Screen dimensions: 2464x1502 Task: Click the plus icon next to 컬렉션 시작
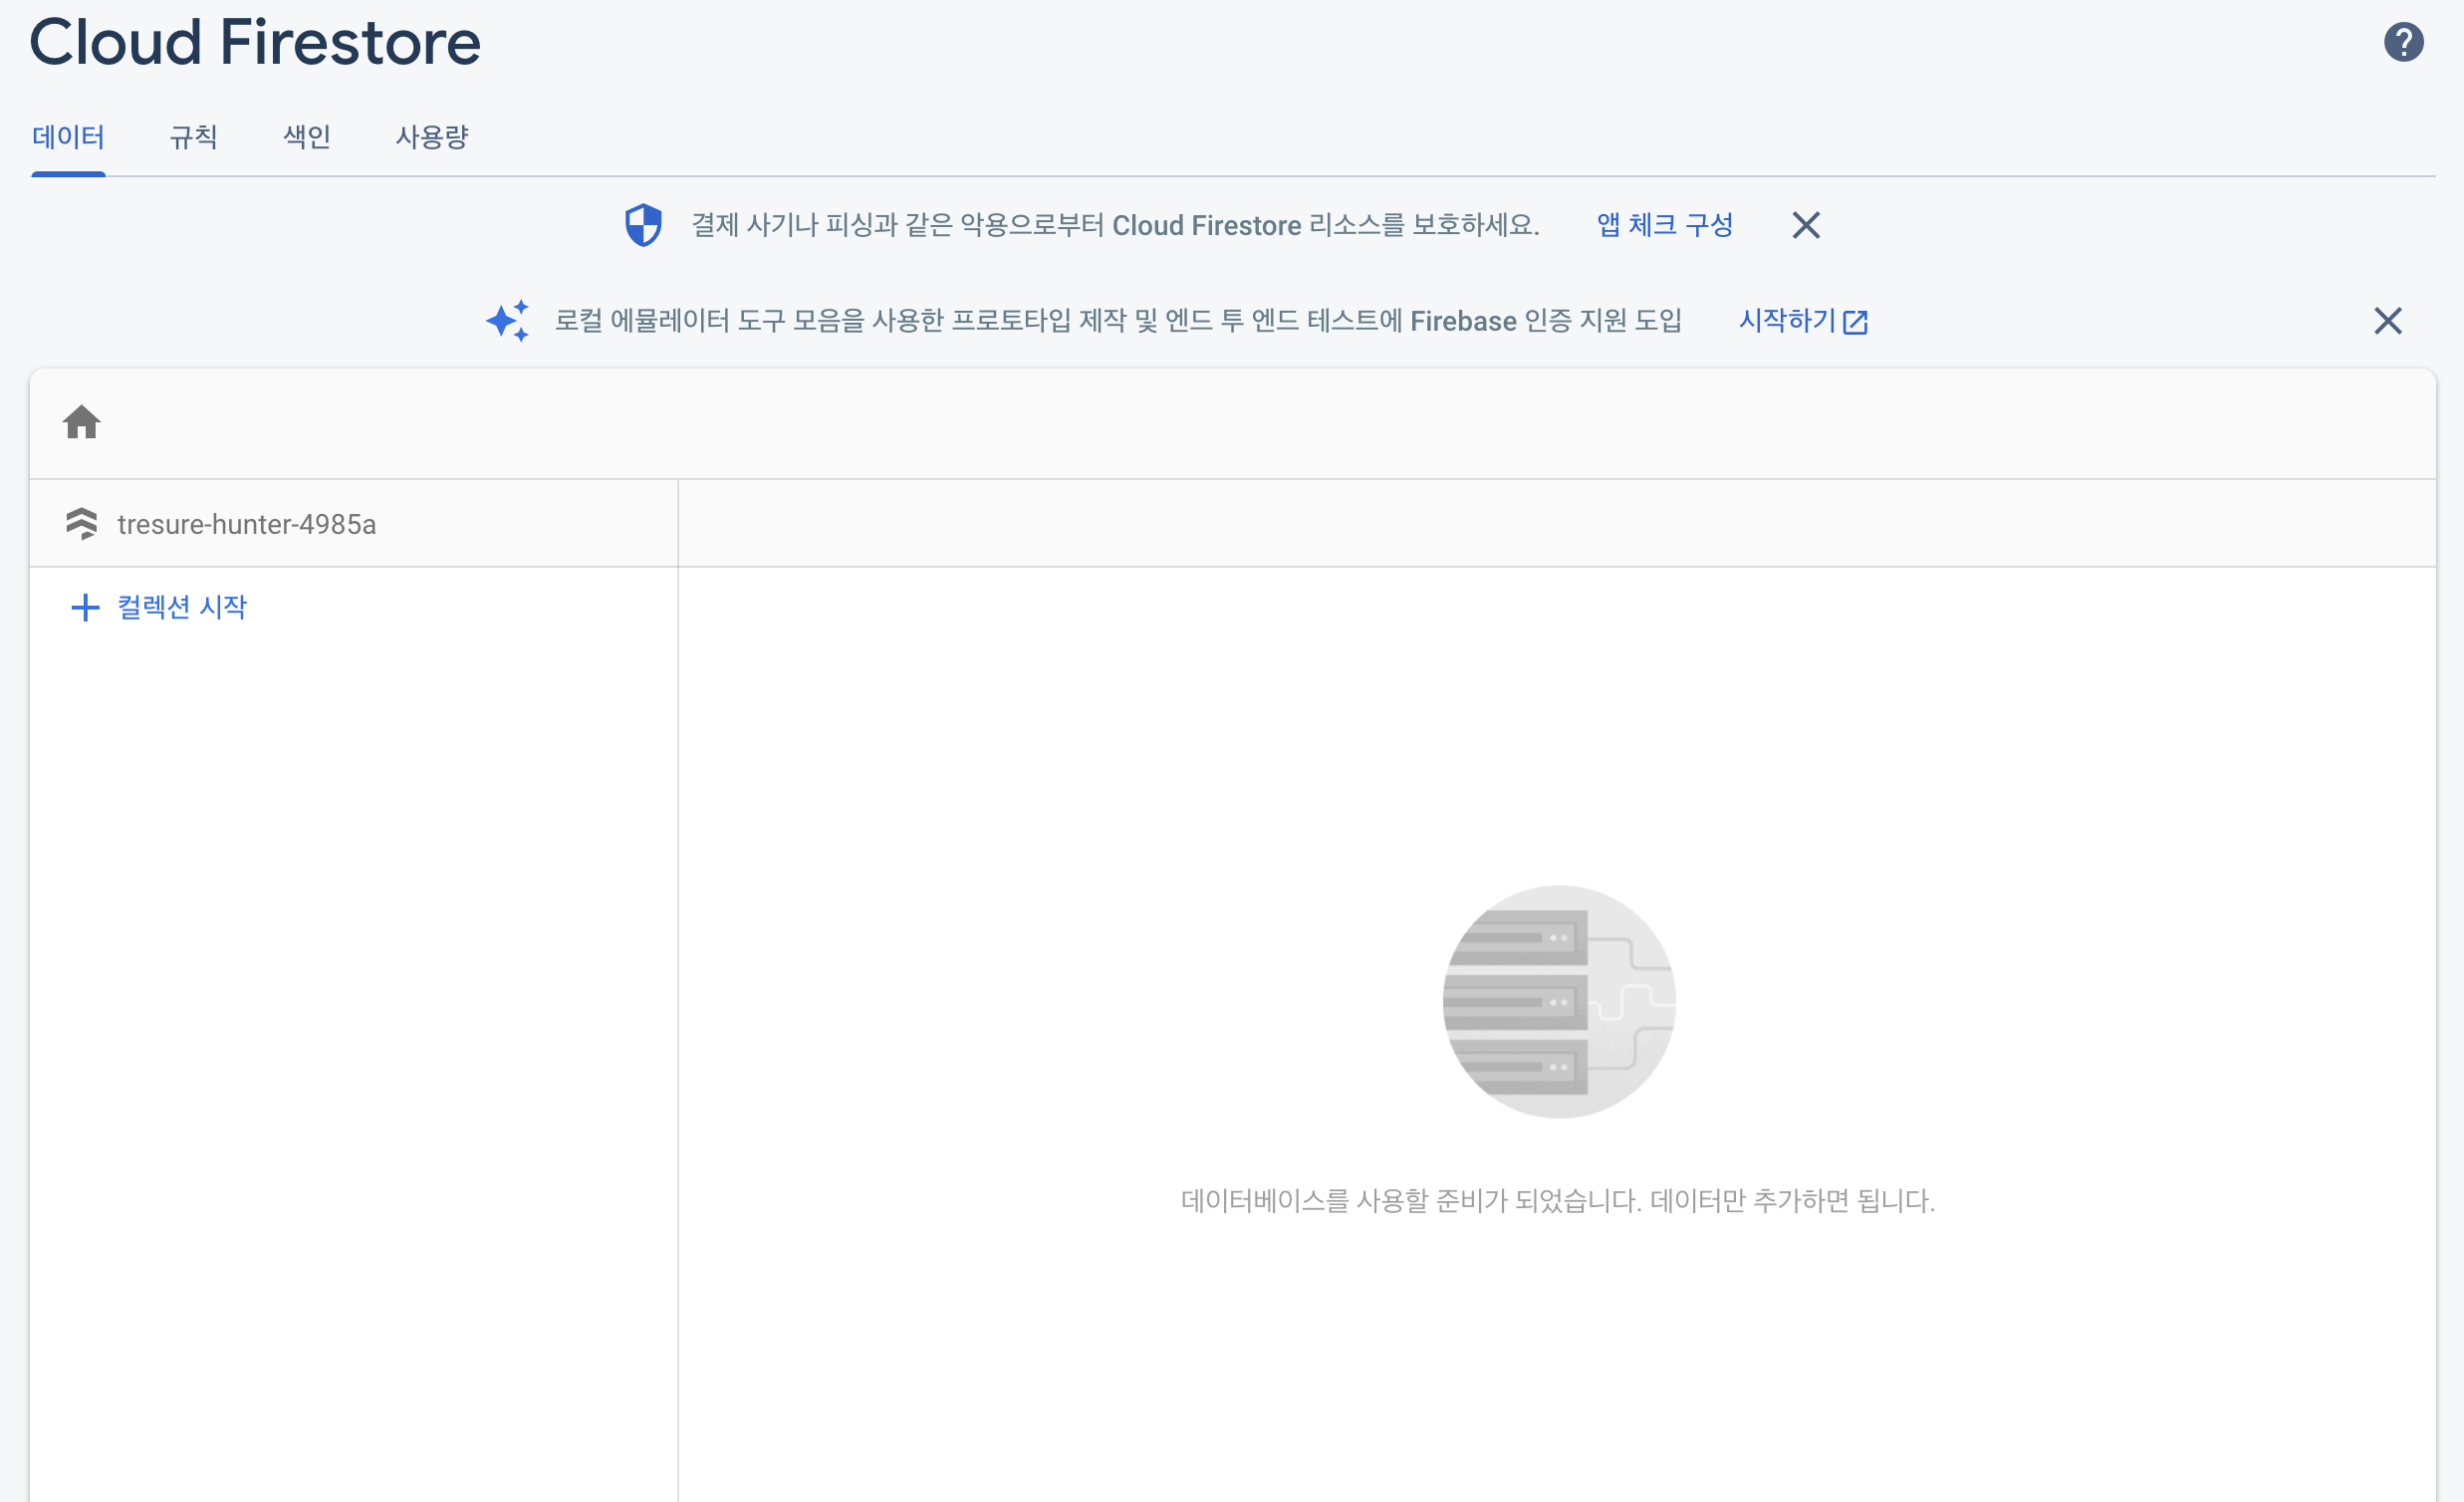tap(86, 607)
